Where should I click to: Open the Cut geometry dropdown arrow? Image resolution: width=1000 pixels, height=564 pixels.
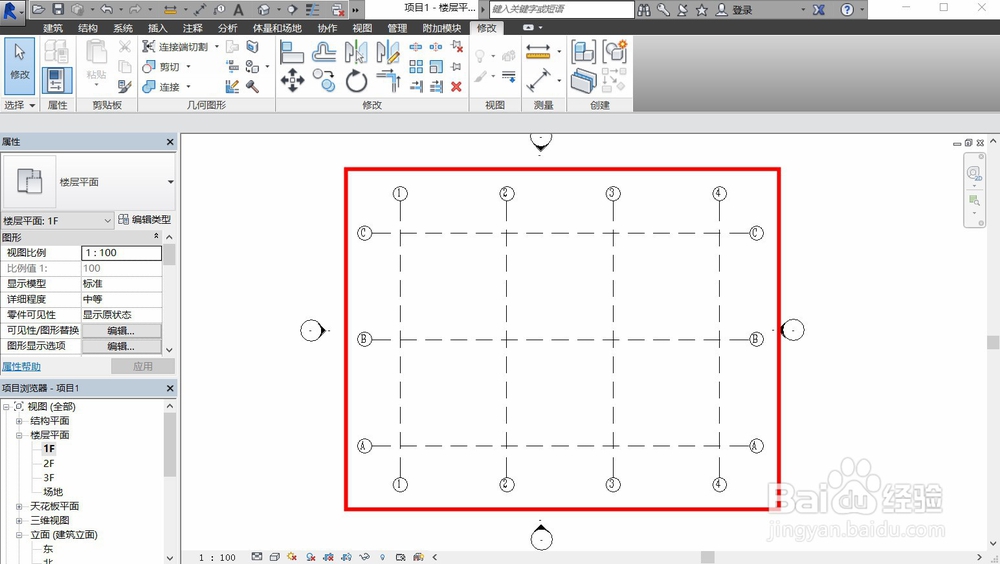click(x=188, y=67)
